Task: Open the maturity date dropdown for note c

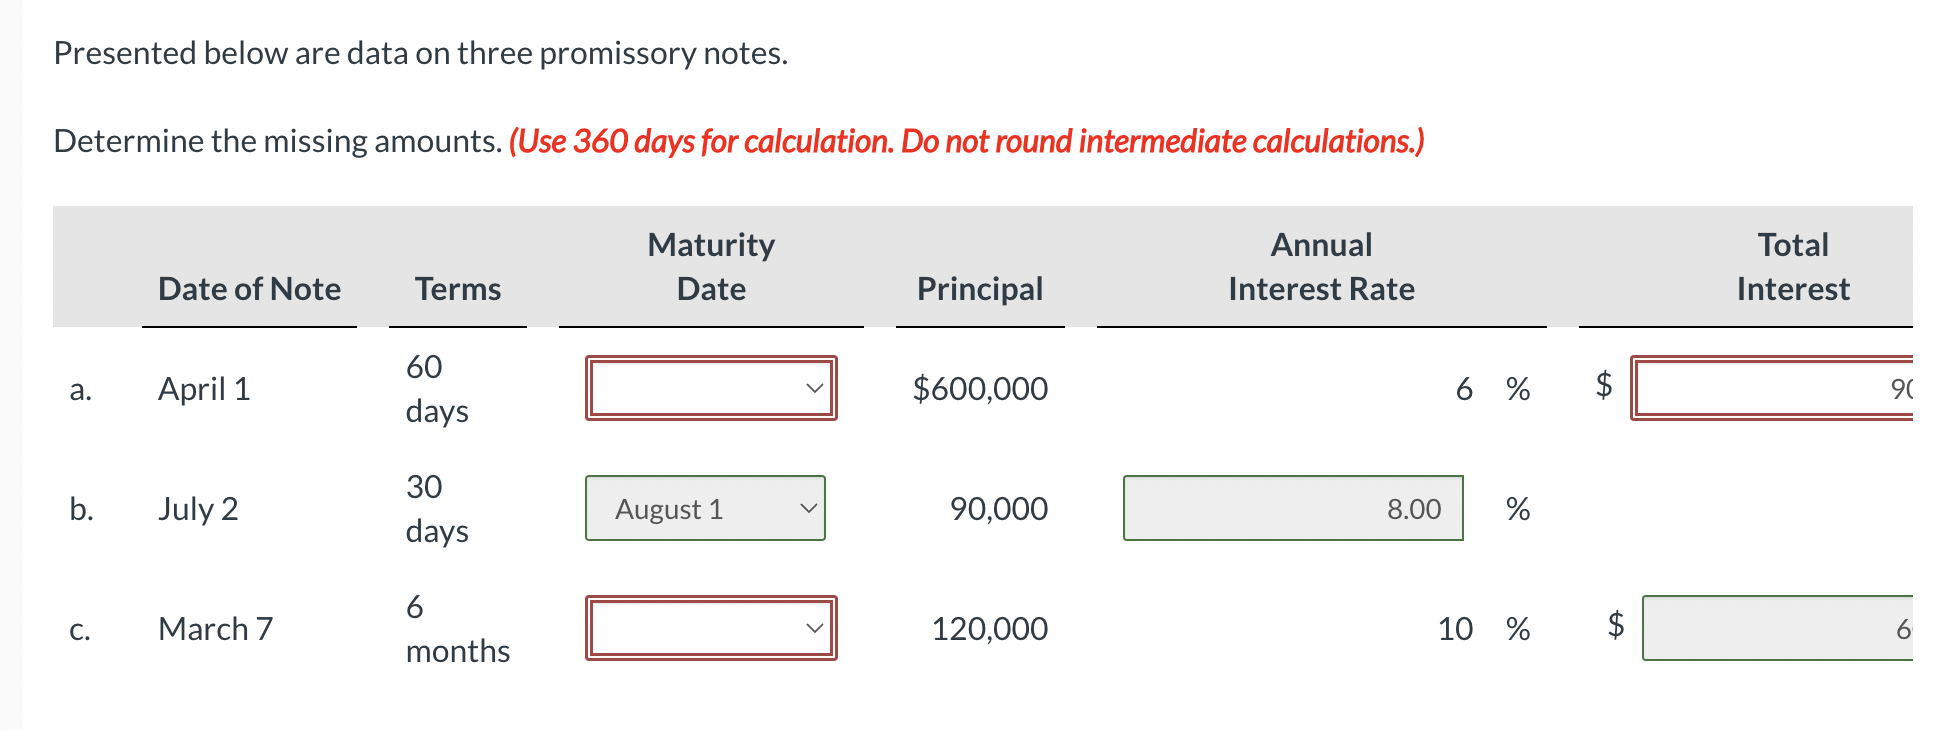Action: 710,628
